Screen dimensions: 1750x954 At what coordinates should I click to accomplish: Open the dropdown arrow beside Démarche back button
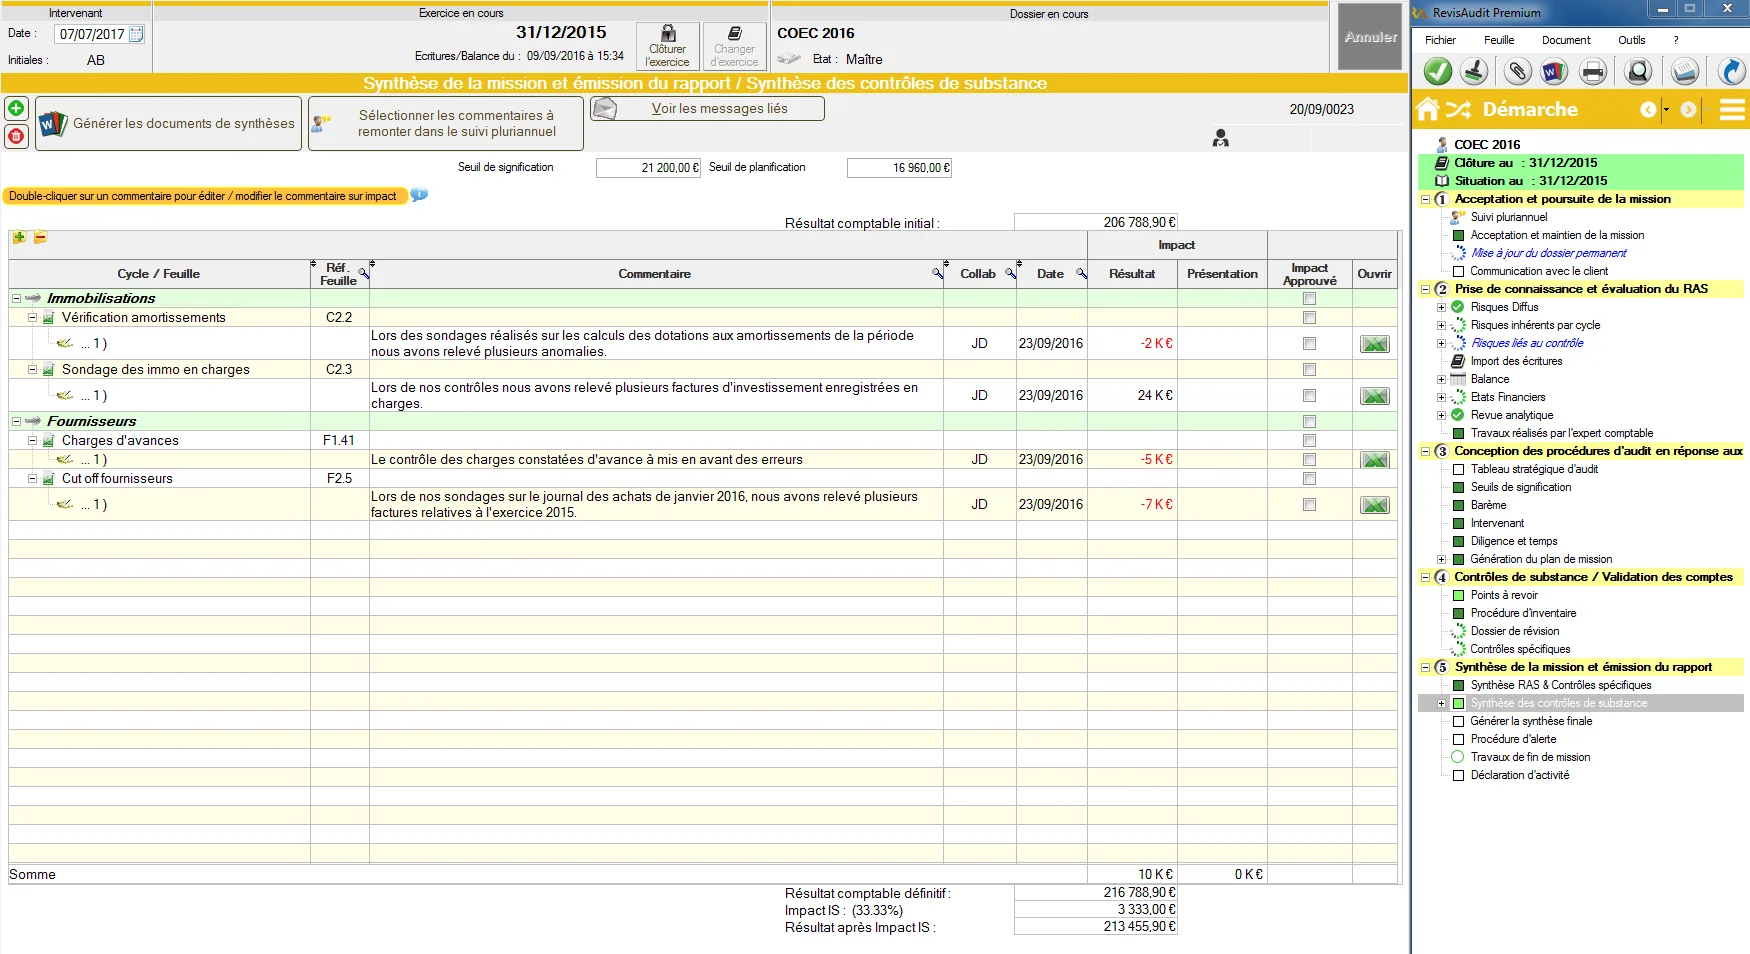(x=1666, y=109)
